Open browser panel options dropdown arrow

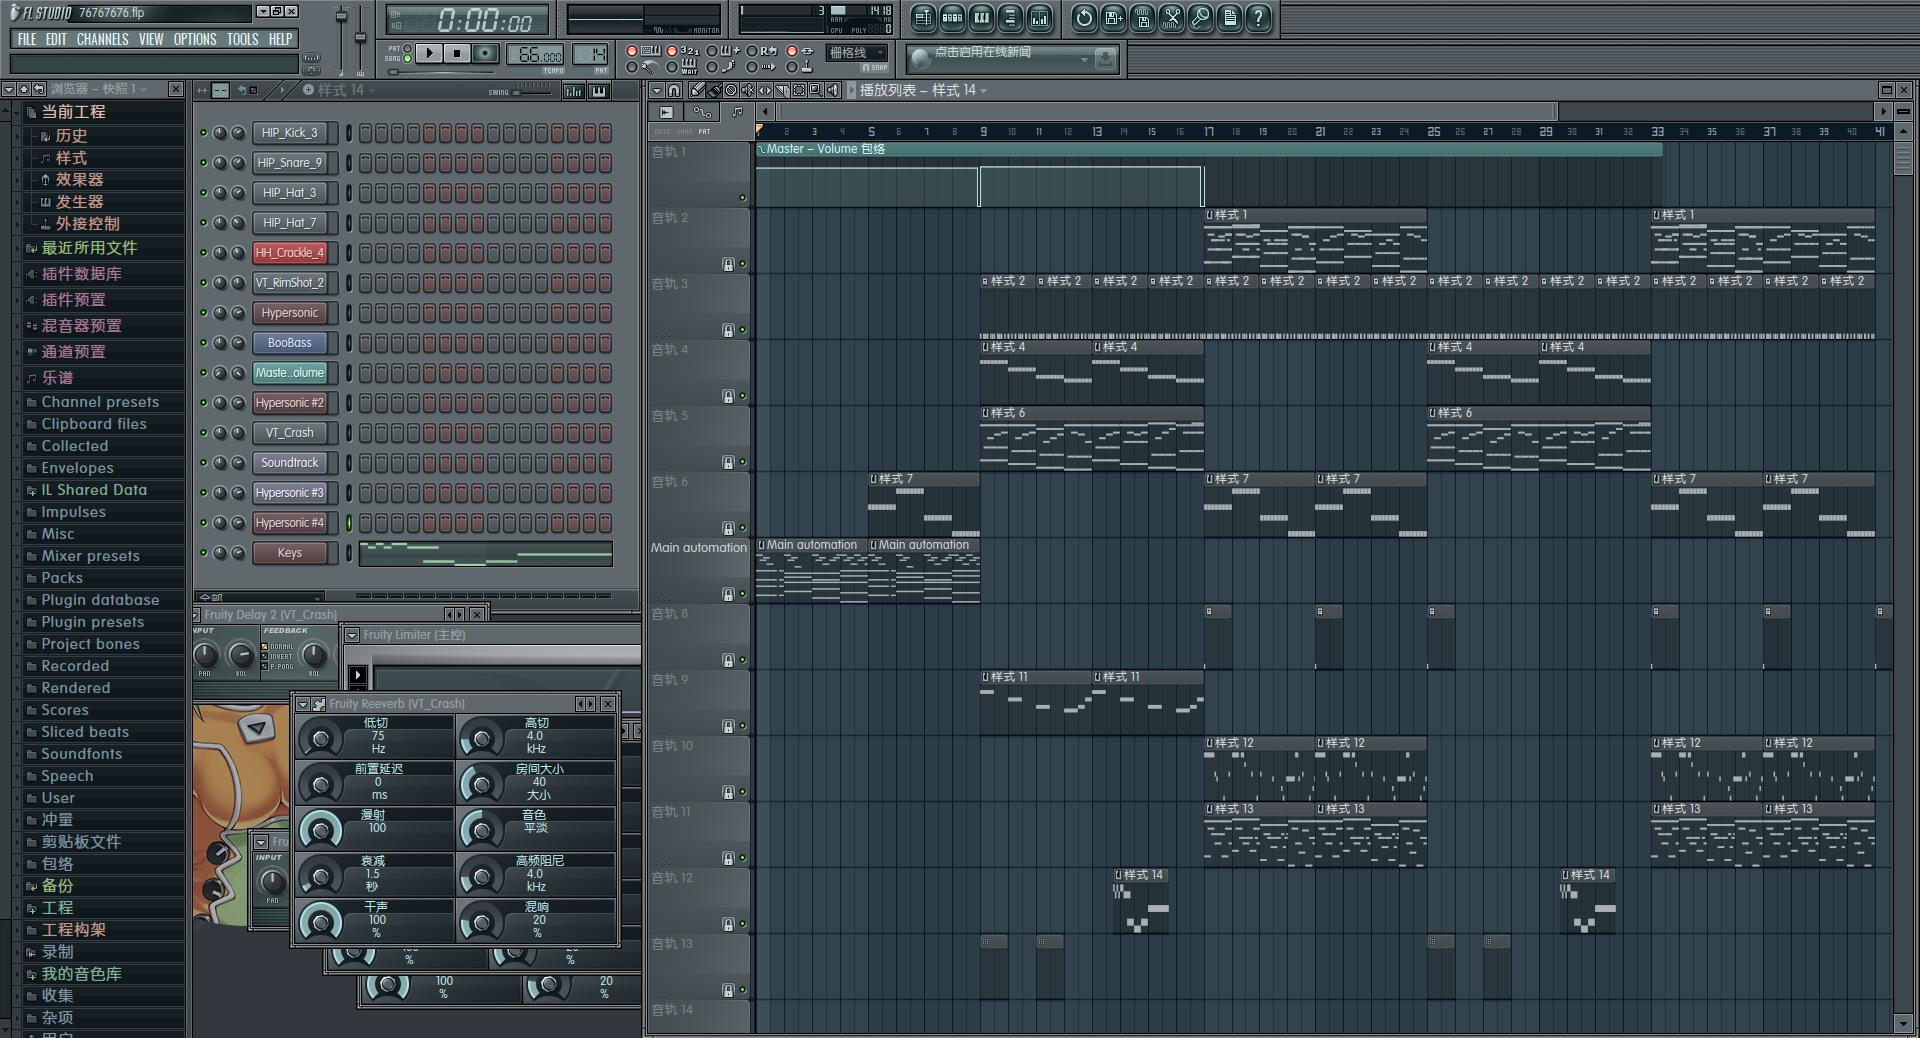tap(8, 89)
